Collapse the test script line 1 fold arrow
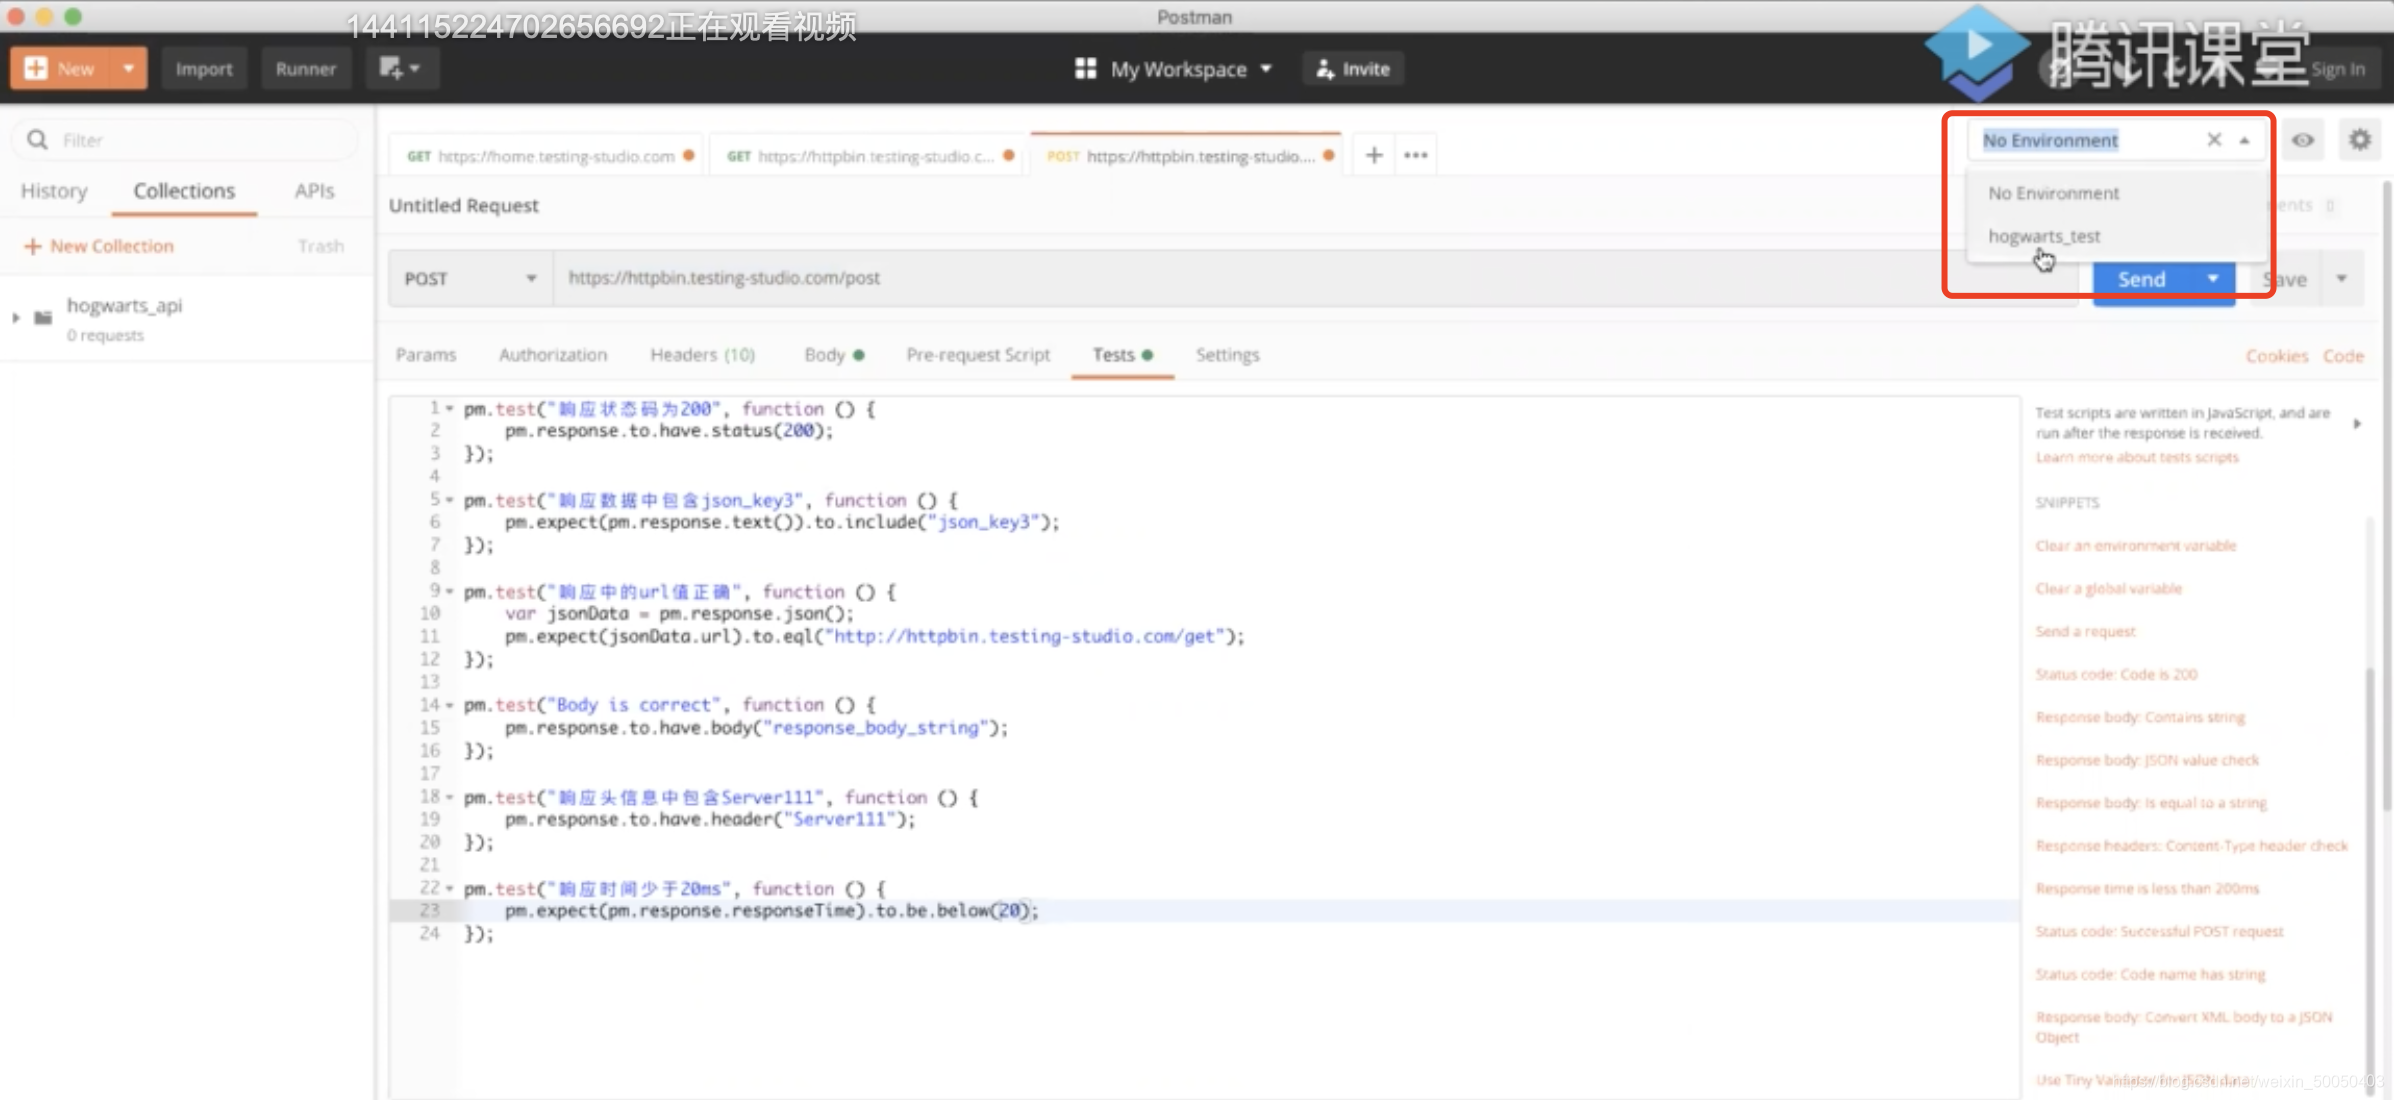 [x=450, y=408]
